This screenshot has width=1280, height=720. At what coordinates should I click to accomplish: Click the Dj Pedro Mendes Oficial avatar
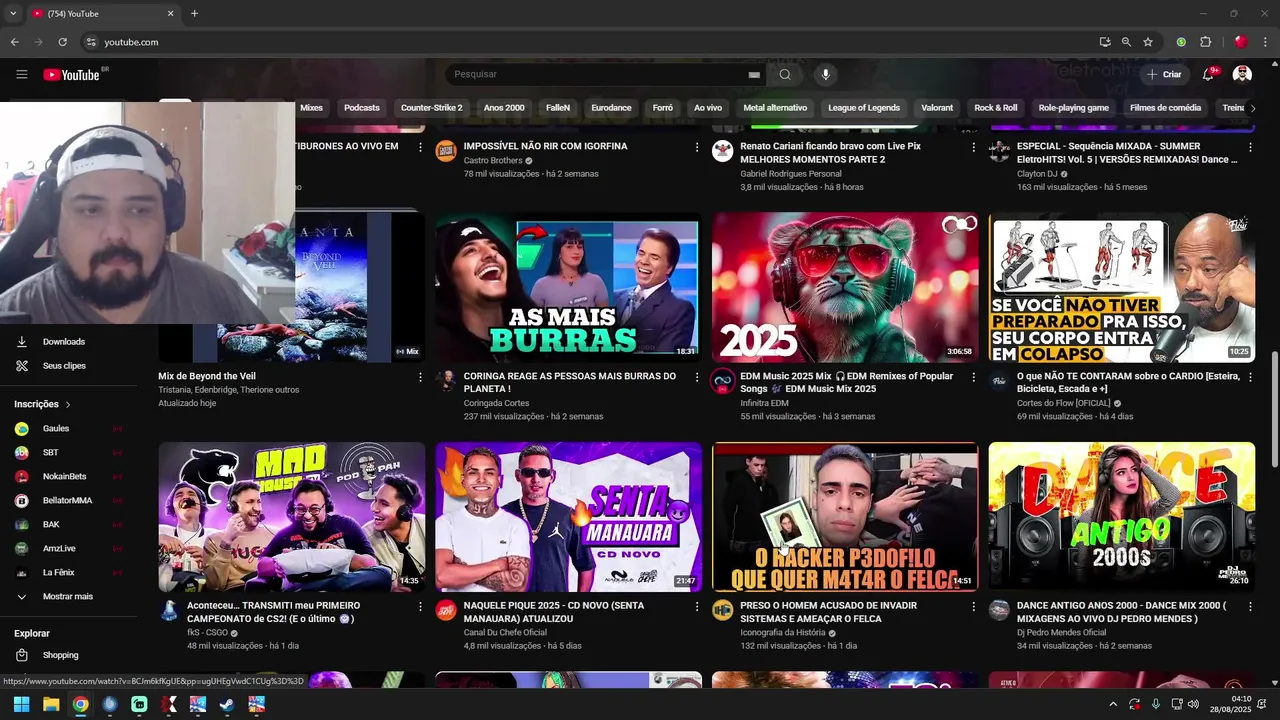(999, 610)
